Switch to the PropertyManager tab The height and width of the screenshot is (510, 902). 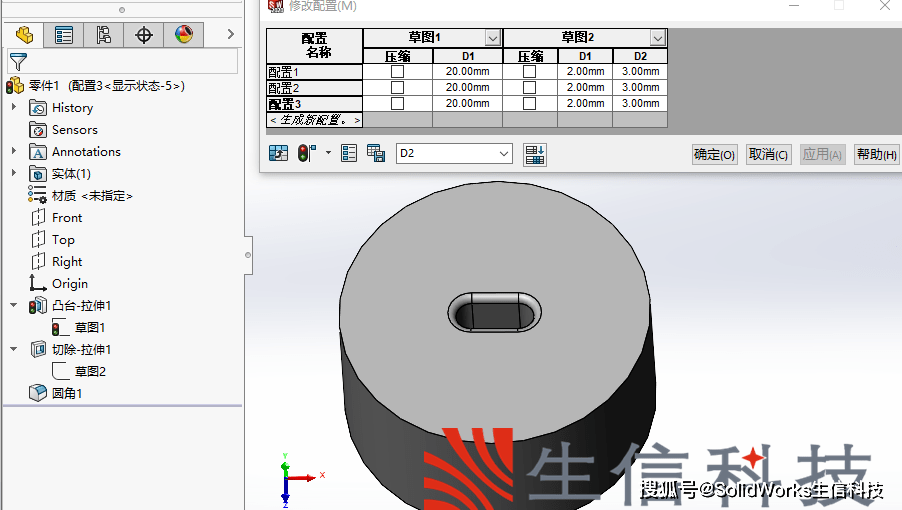(64, 35)
